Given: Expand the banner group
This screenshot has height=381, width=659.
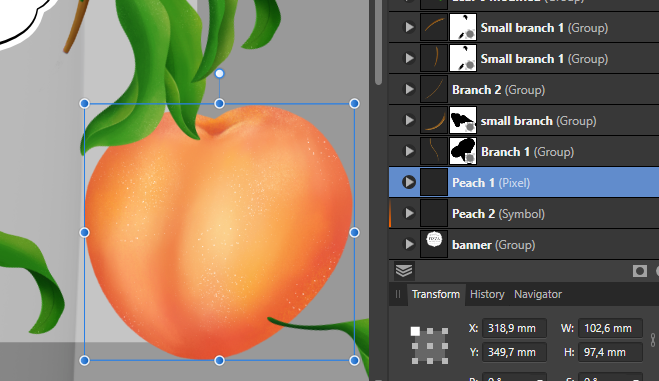Looking at the screenshot, I should coord(409,244).
